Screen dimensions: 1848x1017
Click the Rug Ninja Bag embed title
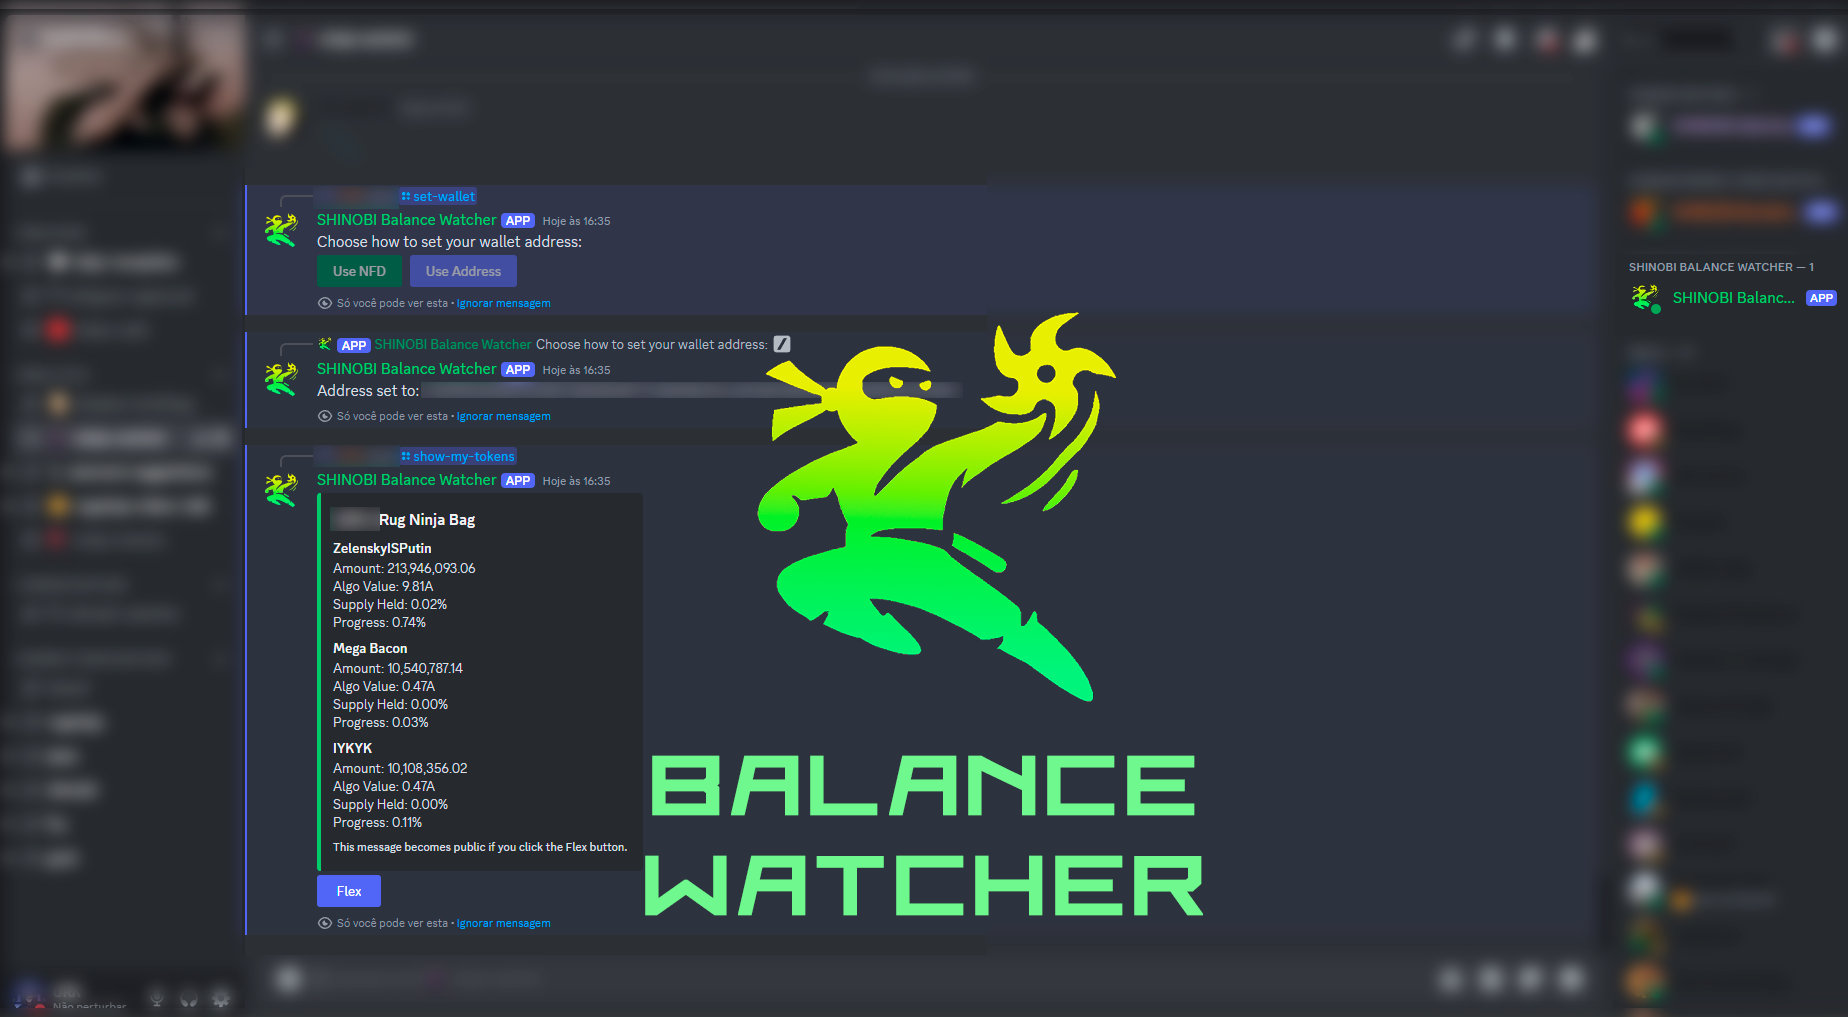point(427,520)
